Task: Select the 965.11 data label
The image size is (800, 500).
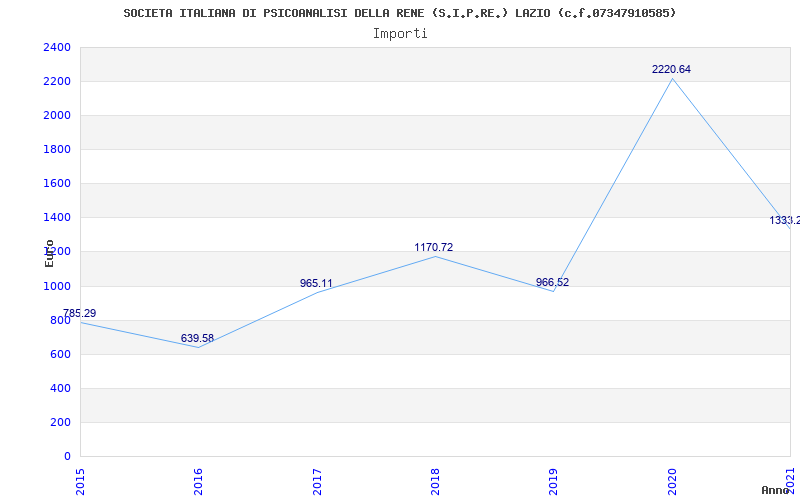Action: 316,283
